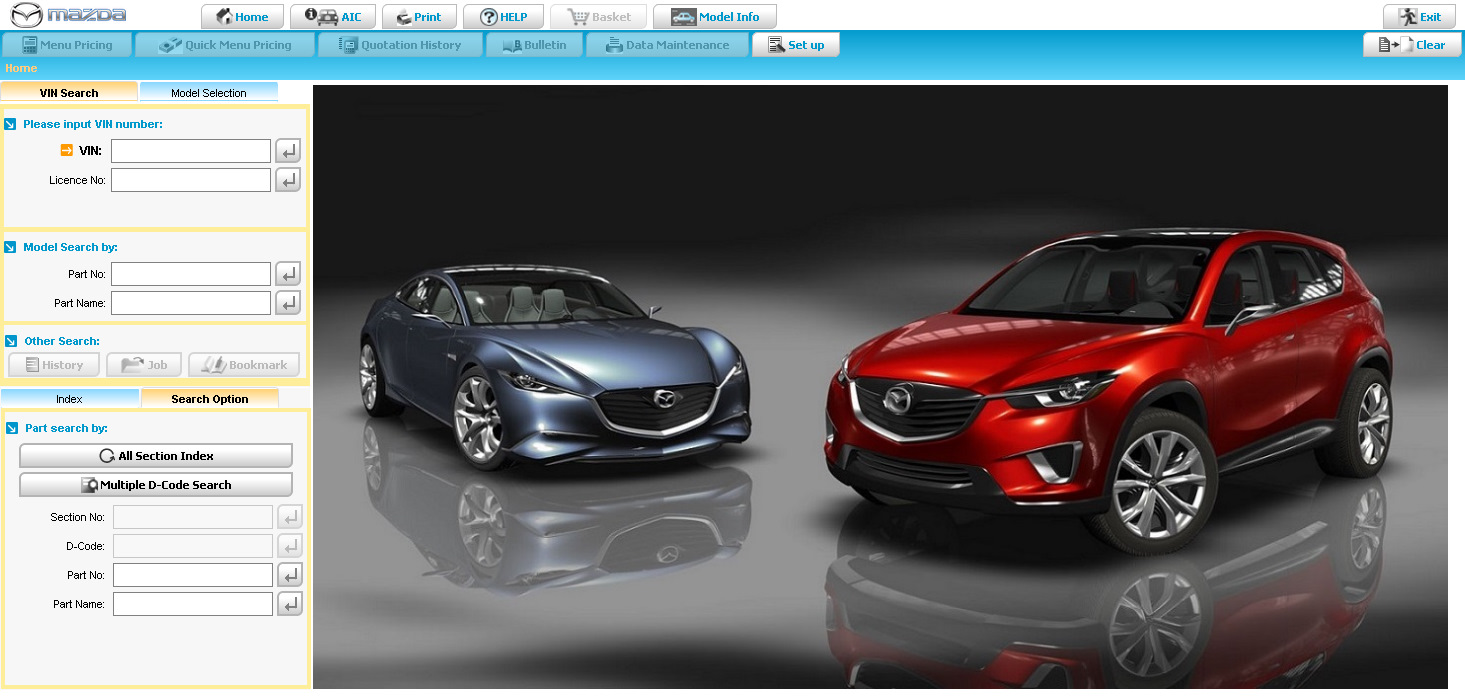Viewport: 1465px width, 699px height.
Task: Click the VIN input field
Action: tap(191, 151)
